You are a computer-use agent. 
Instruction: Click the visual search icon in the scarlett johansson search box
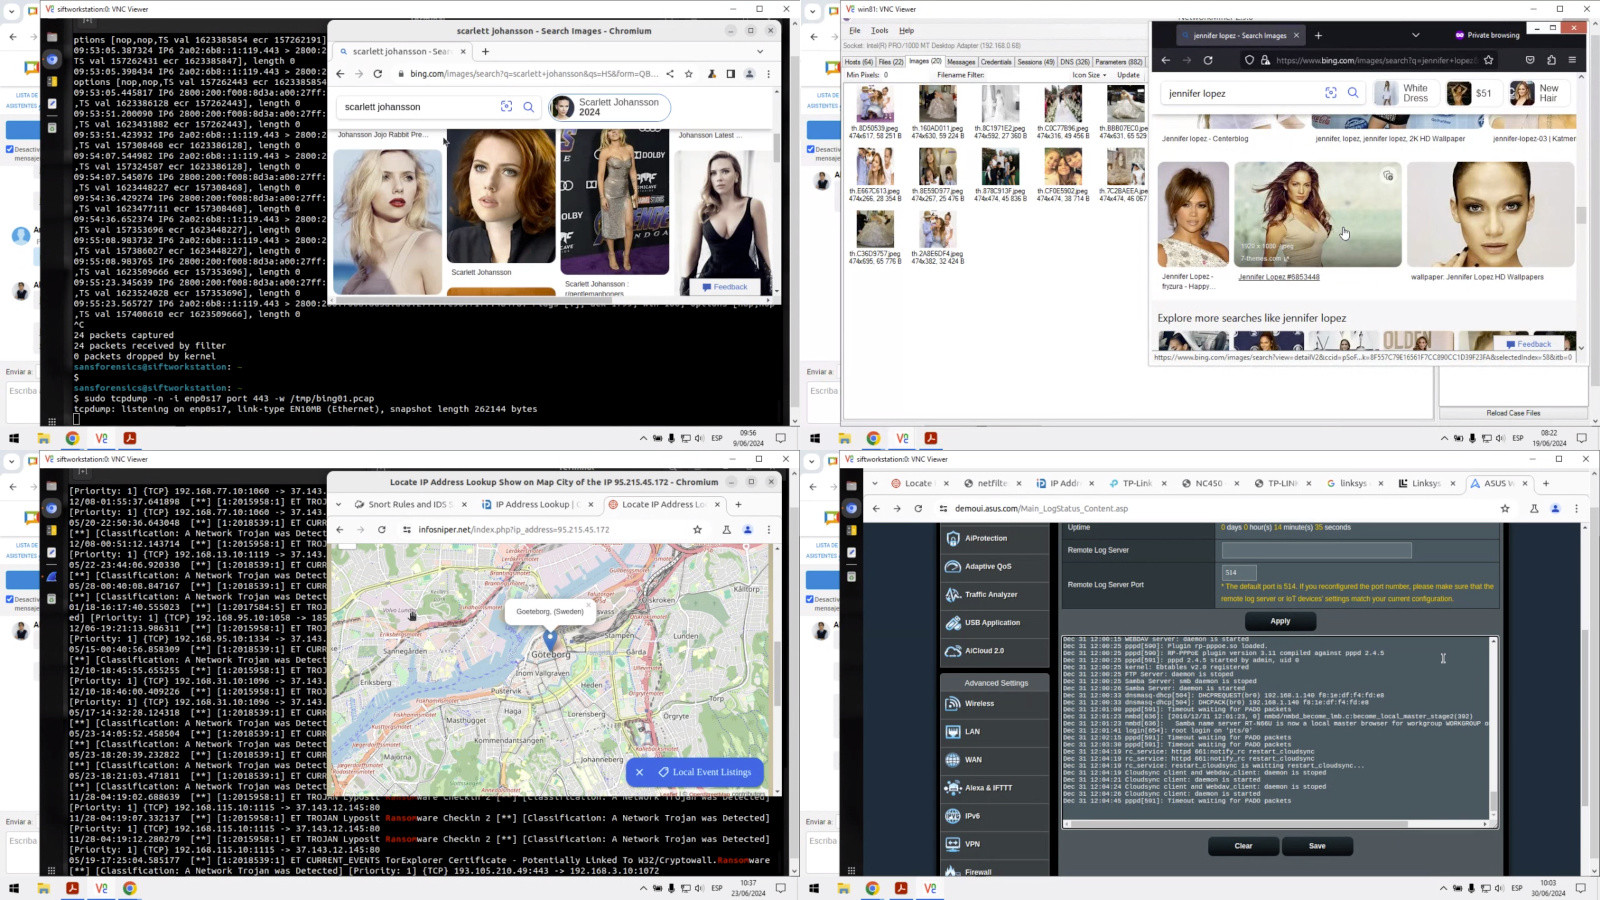point(506,107)
